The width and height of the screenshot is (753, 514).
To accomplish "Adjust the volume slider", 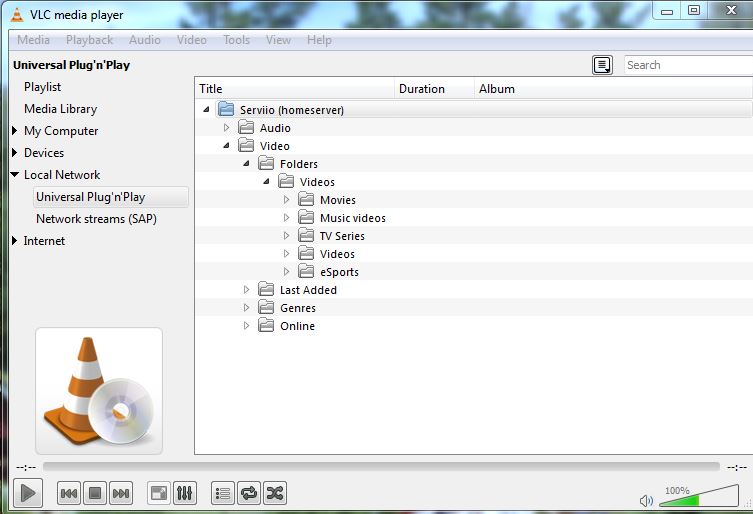I will tap(698, 498).
